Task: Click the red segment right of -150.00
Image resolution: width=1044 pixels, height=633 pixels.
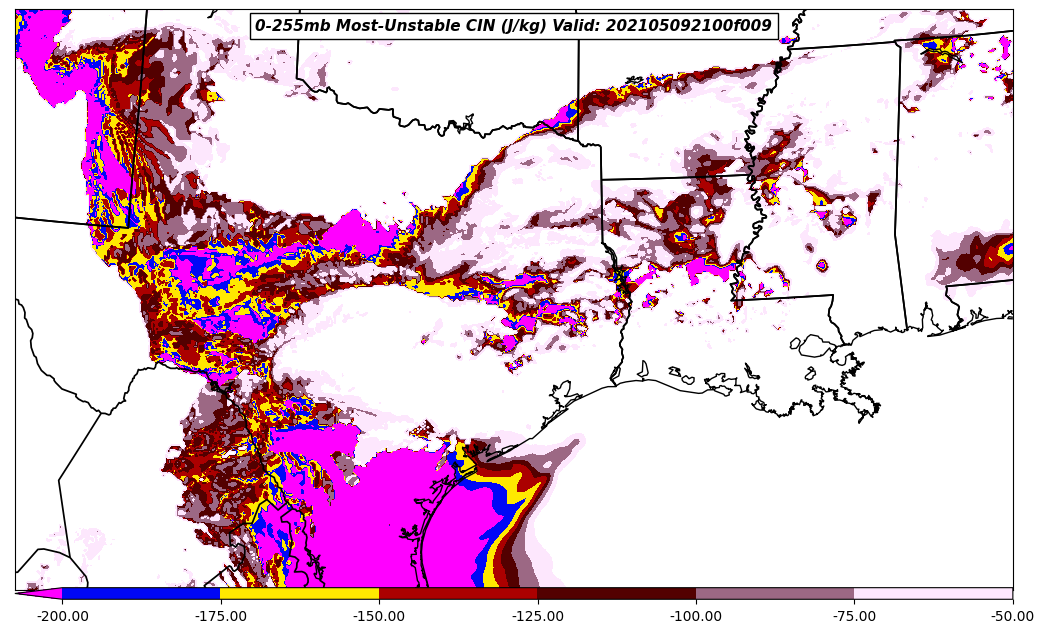Action: (x=458, y=593)
